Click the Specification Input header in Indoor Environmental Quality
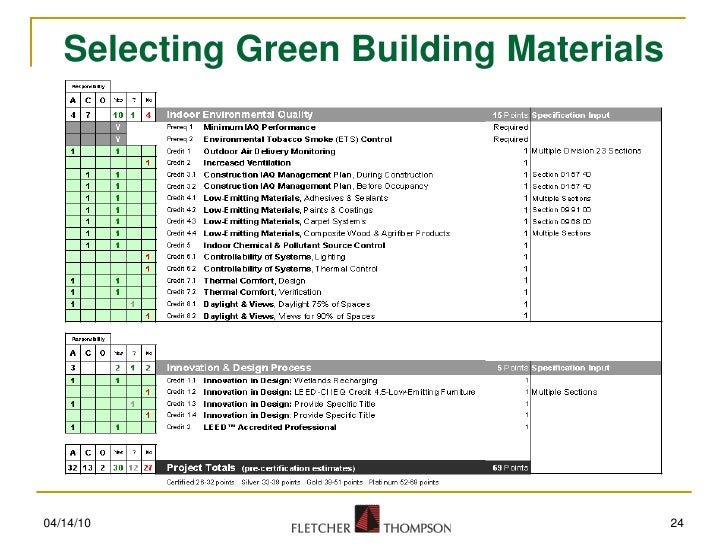728x546 pixels. tap(571, 115)
